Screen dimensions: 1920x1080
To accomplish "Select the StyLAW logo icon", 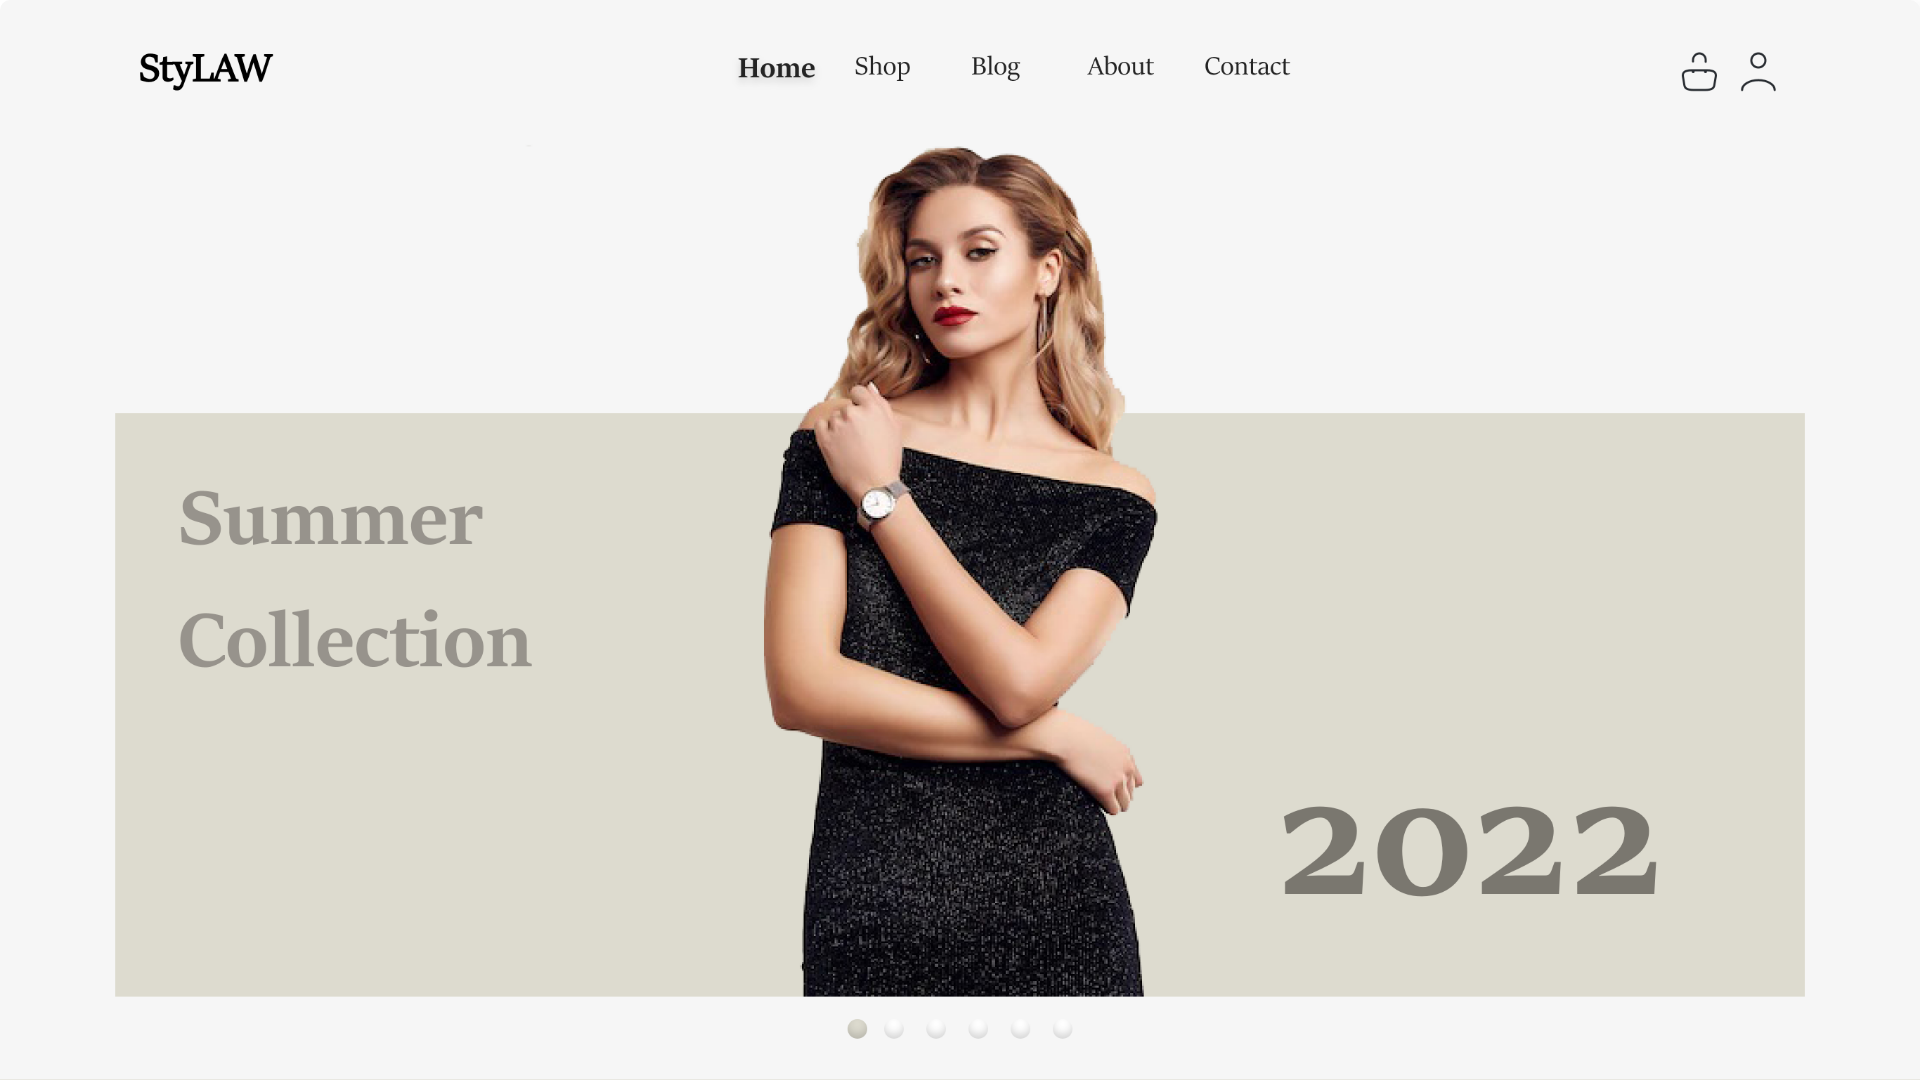I will pos(204,67).
